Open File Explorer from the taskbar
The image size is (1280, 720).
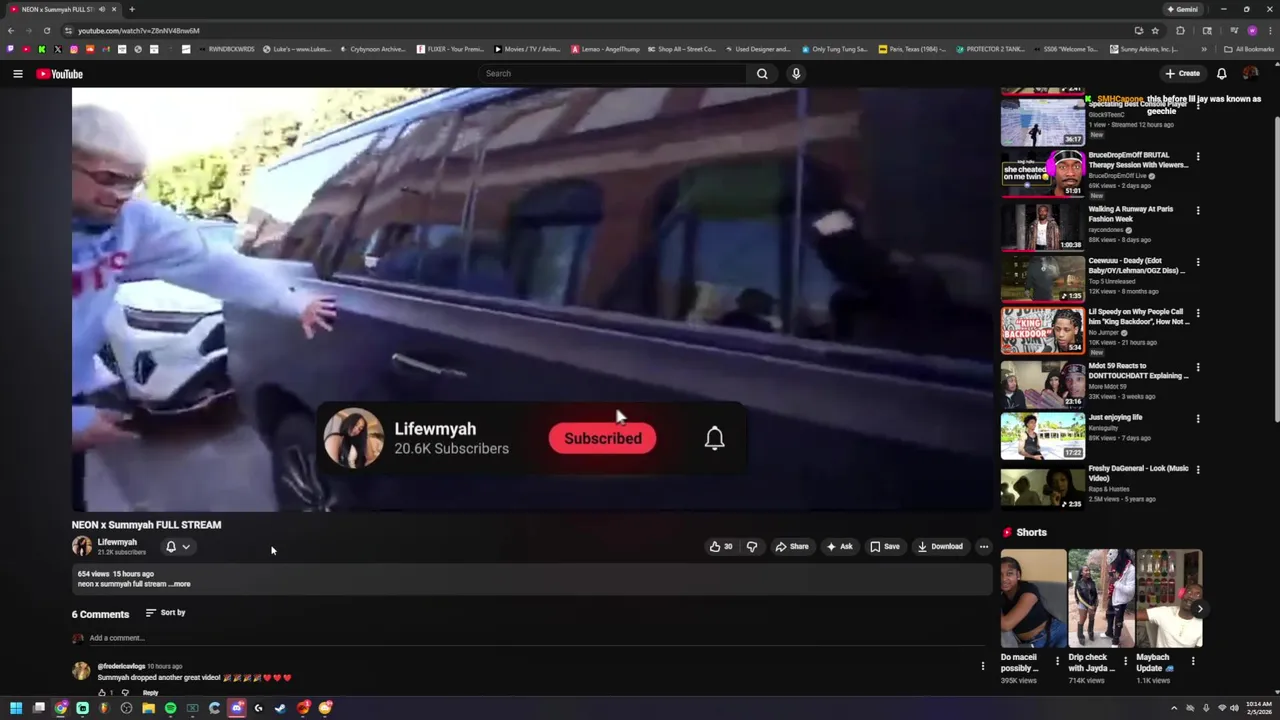tap(148, 708)
